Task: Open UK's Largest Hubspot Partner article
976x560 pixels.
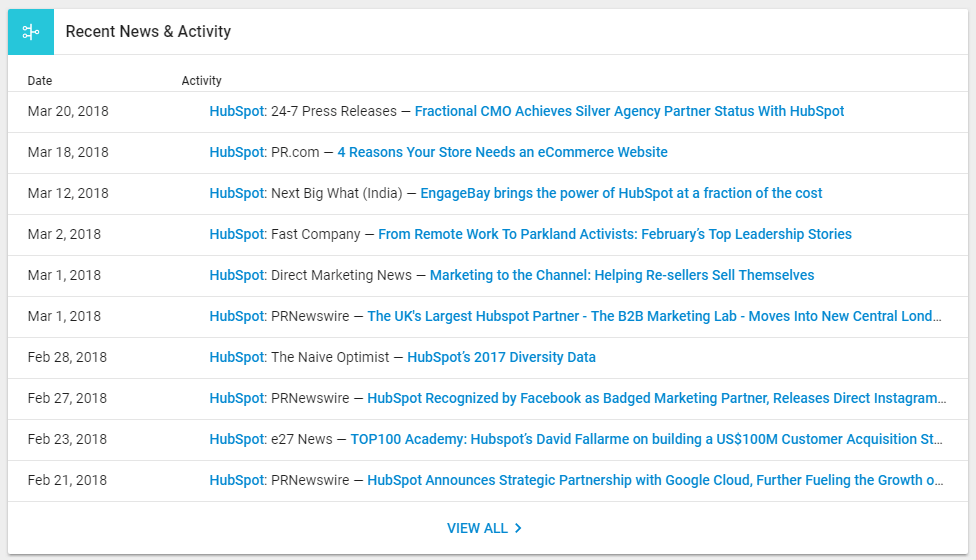Action: [x=654, y=317]
